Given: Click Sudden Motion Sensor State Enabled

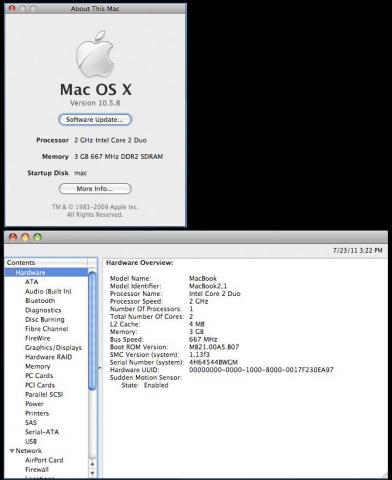Looking at the screenshot, I should click(145, 385).
